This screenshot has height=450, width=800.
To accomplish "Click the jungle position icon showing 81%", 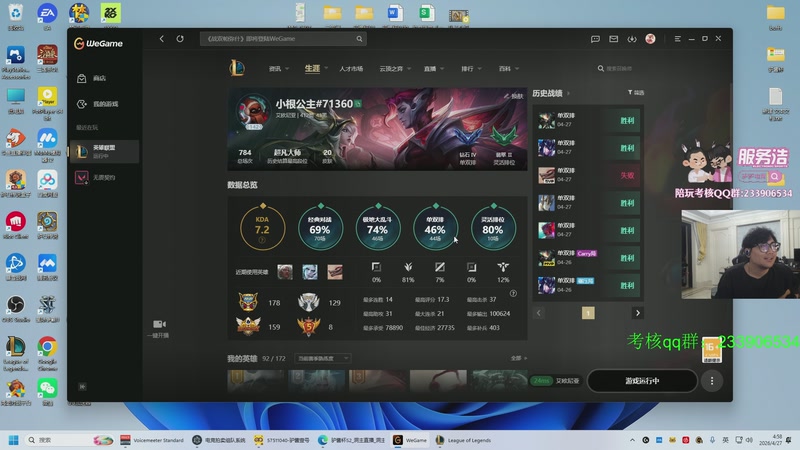I will (408, 267).
